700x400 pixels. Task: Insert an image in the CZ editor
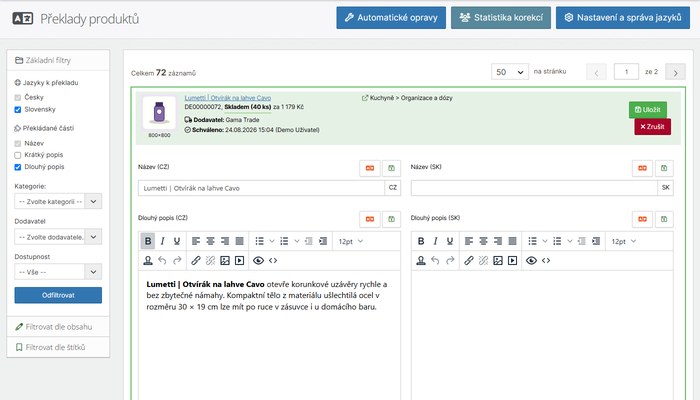pos(225,261)
